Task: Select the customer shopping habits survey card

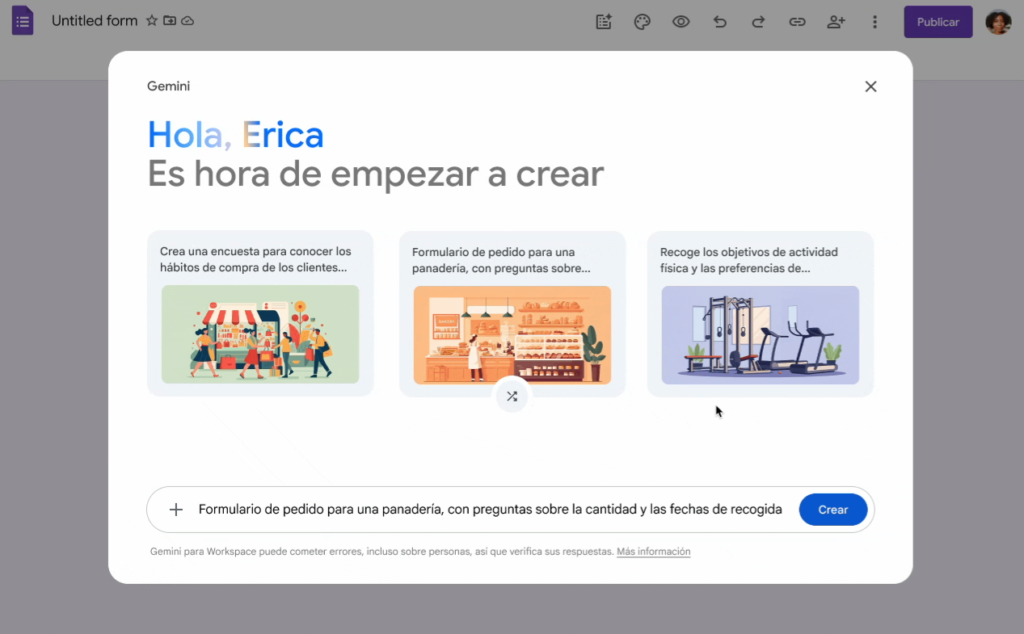Action: coord(260,314)
